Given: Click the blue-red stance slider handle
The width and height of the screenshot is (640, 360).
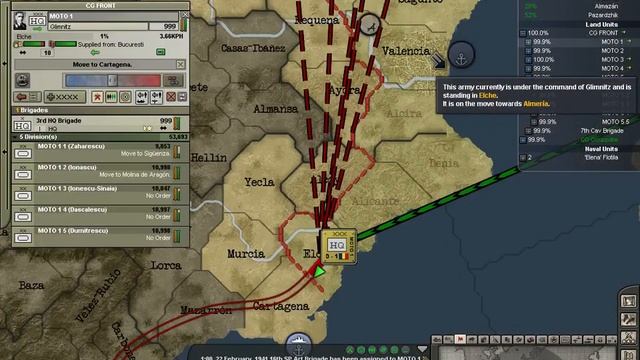Looking at the screenshot, I should [x=112, y=80].
